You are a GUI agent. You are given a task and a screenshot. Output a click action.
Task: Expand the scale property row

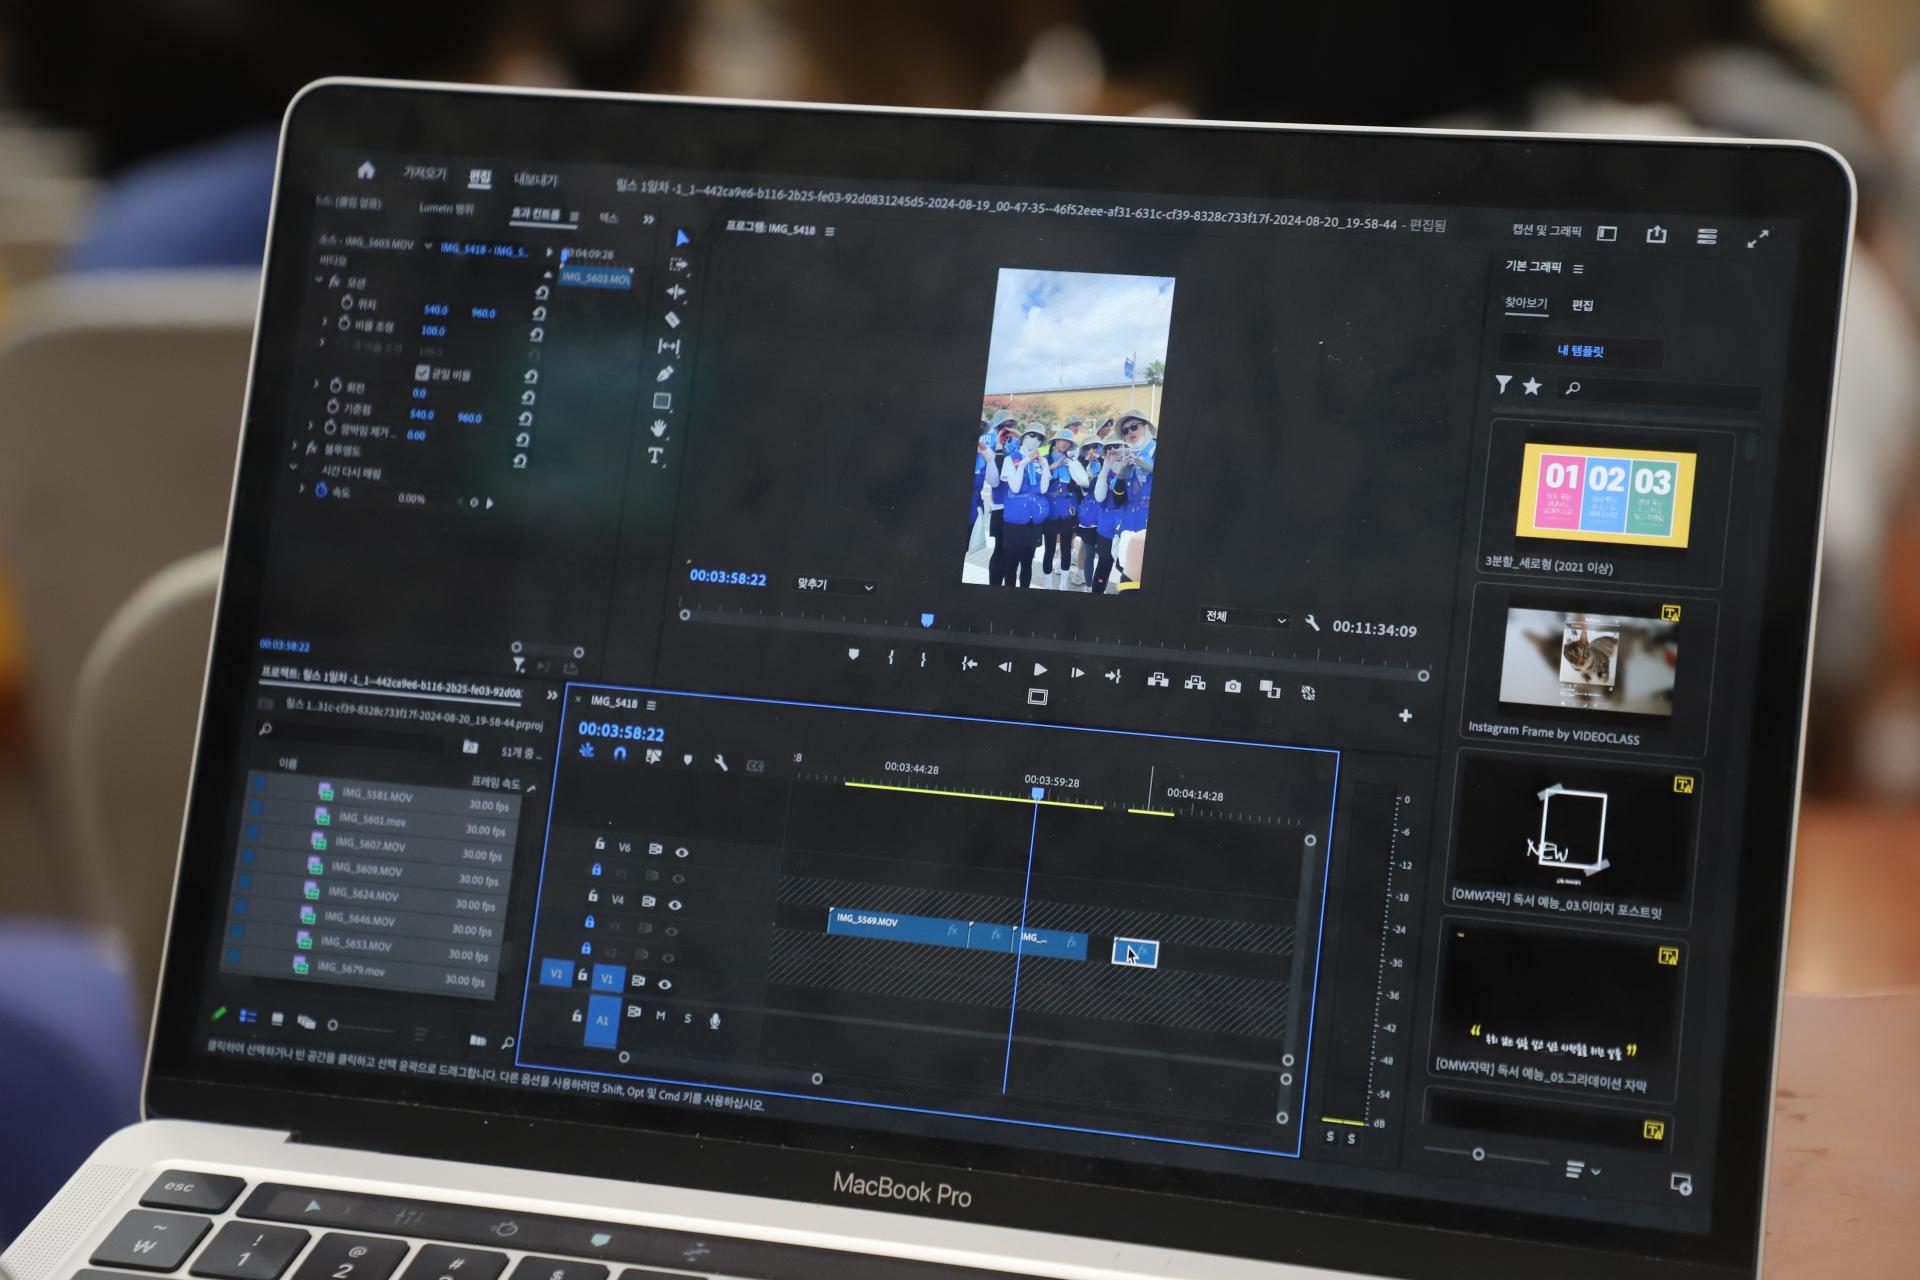(x=325, y=322)
